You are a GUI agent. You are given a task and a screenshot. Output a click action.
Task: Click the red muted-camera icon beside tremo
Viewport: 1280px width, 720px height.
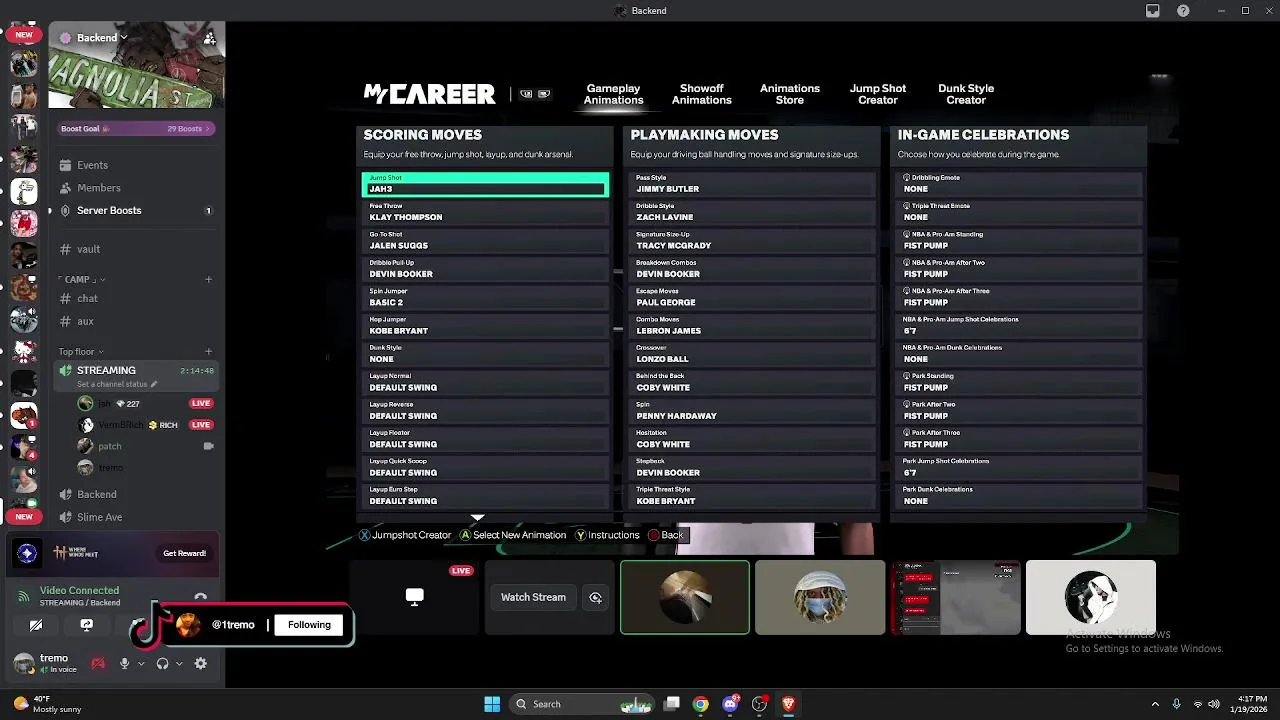tap(98, 663)
